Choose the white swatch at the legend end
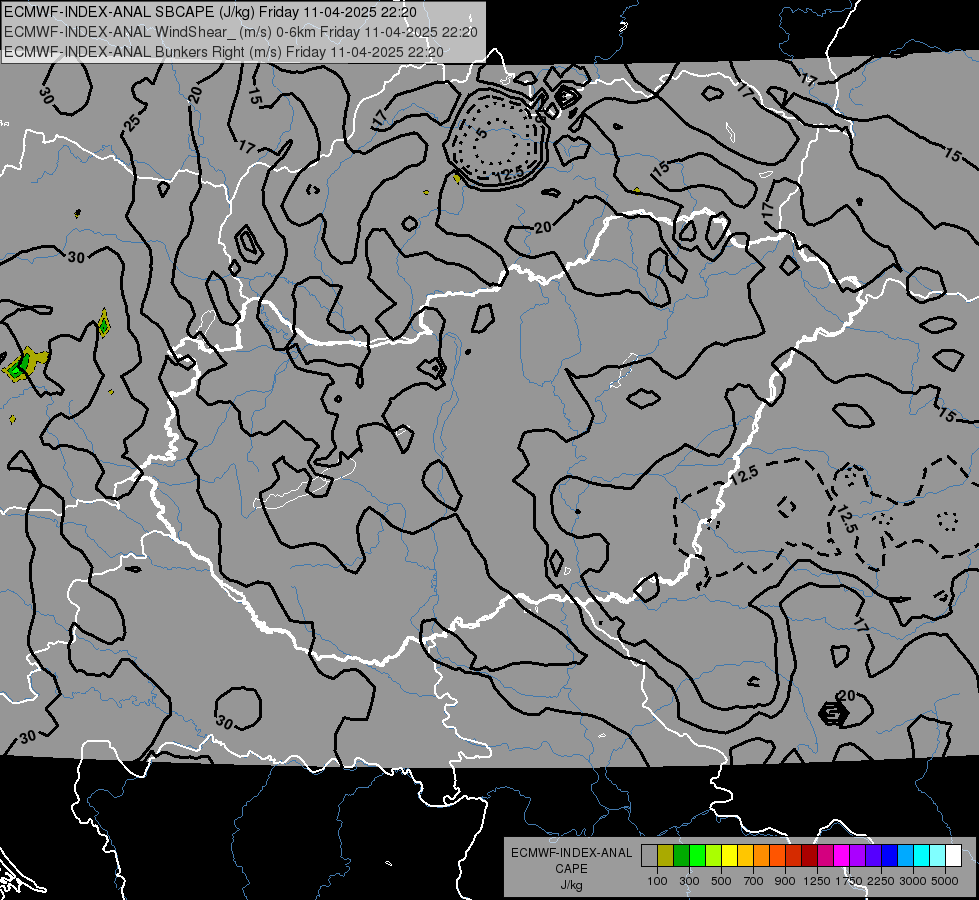Image resolution: width=979 pixels, height=900 pixels. tap(953, 856)
